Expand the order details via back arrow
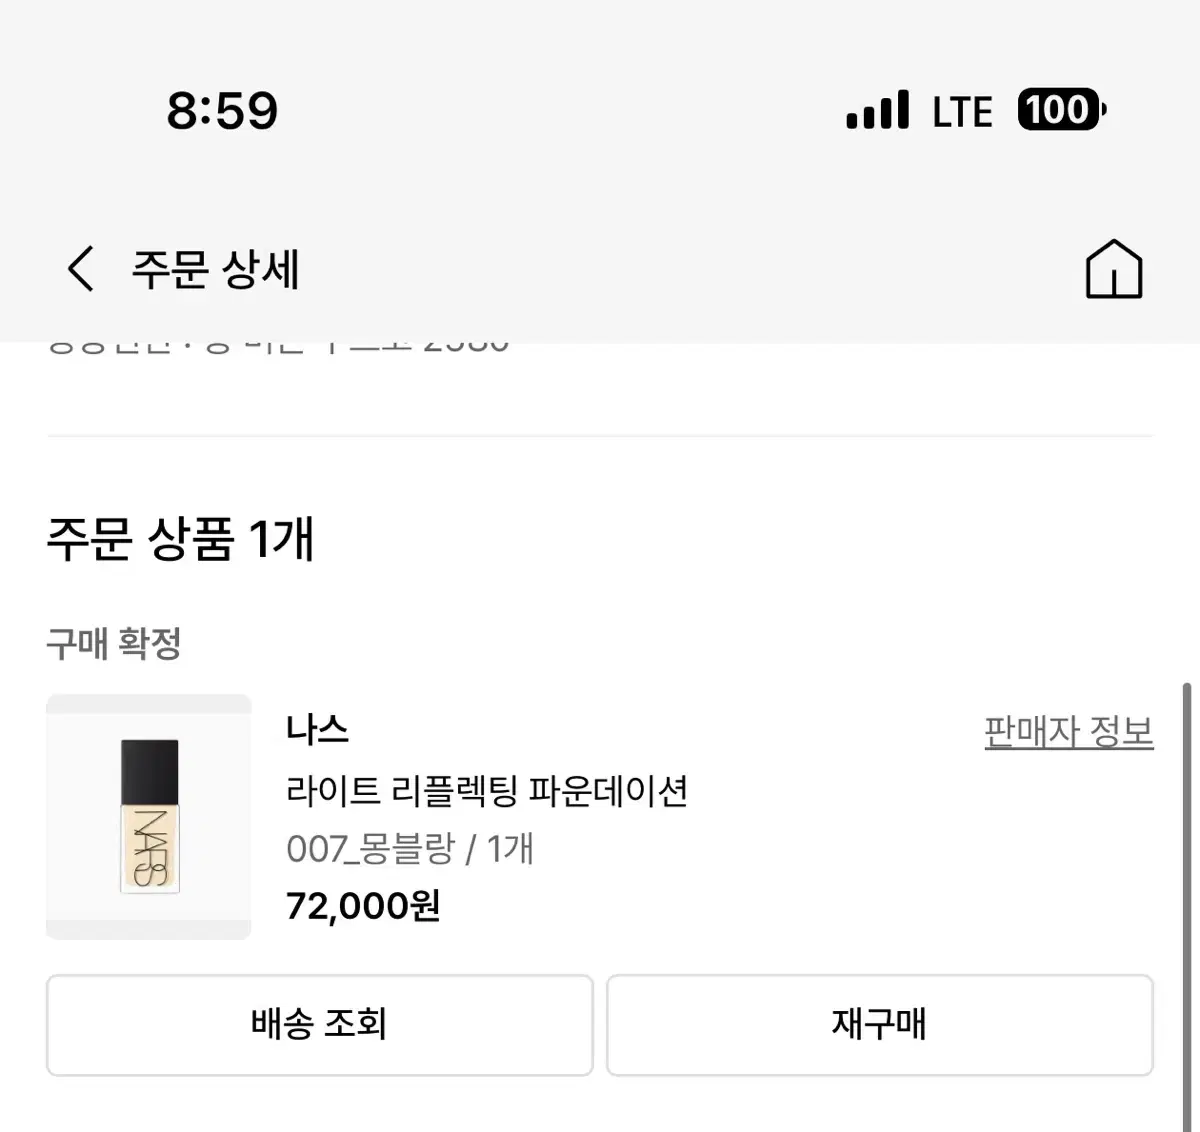 point(80,268)
